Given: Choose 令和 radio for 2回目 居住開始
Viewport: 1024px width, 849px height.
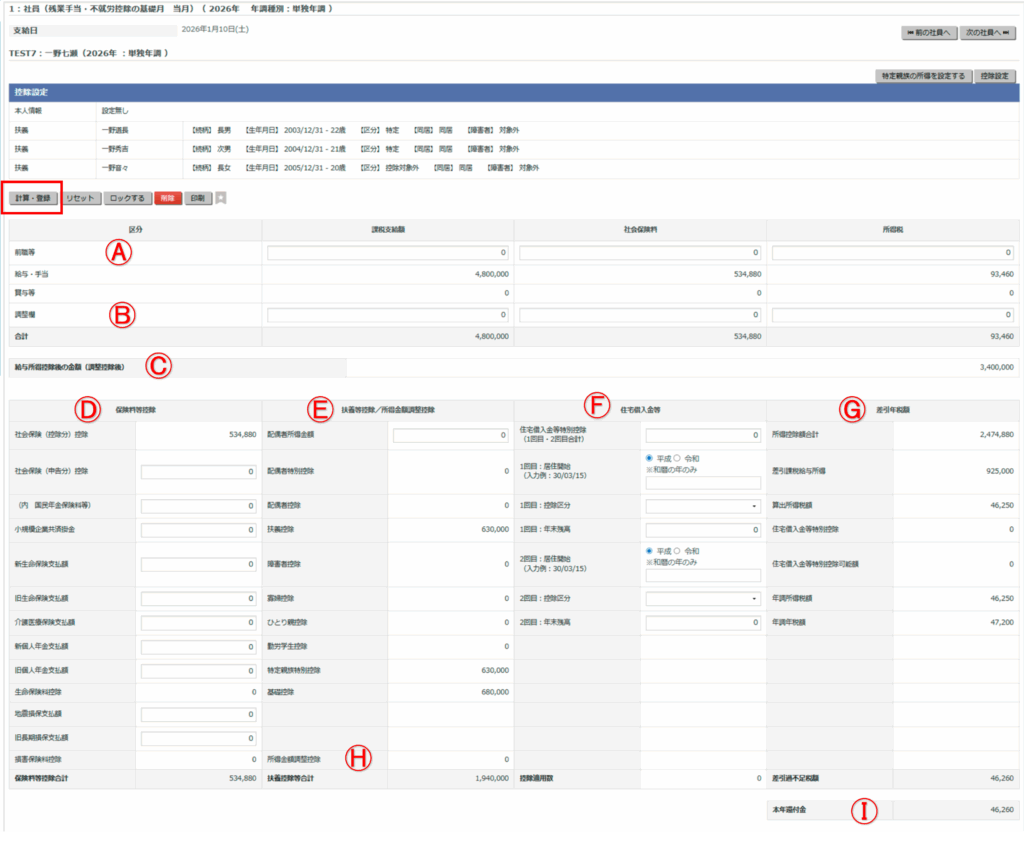Looking at the screenshot, I should [x=677, y=551].
